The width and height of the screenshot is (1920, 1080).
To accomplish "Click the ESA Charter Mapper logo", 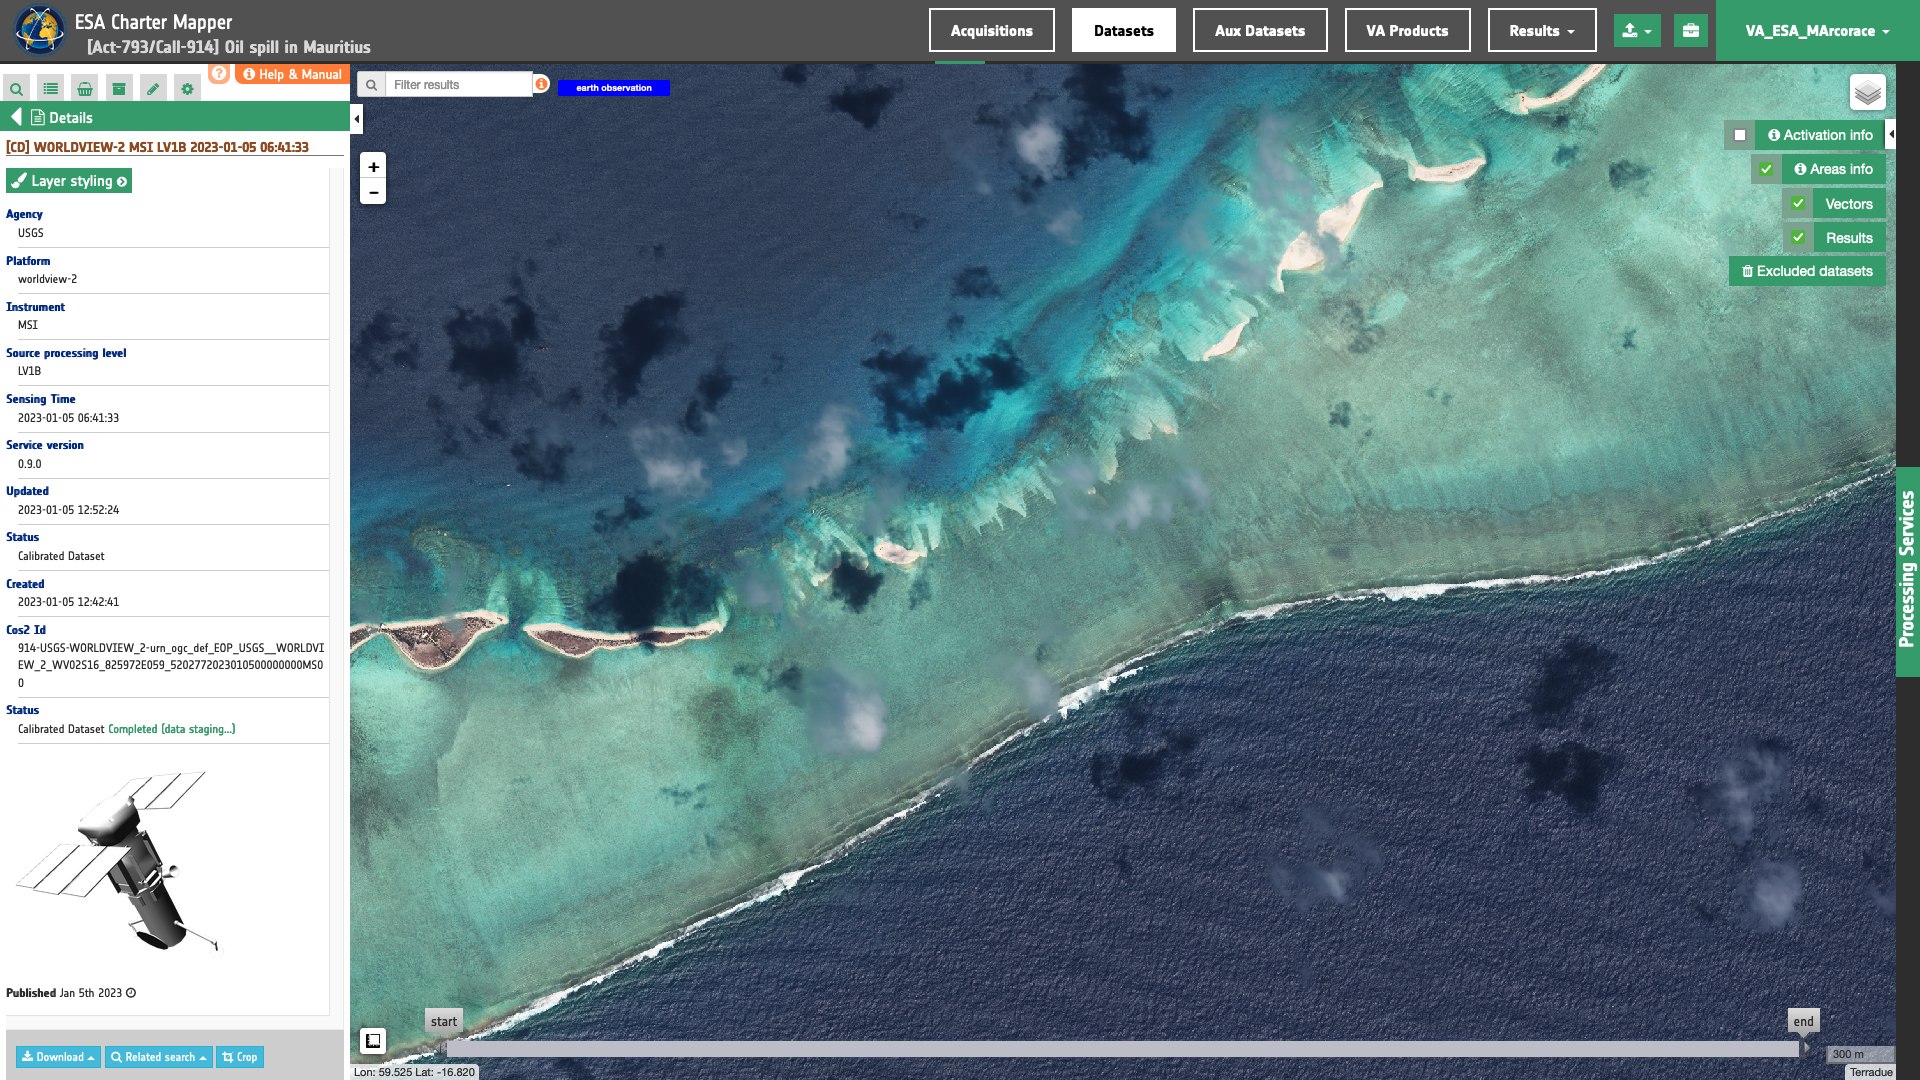I will (39, 30).
